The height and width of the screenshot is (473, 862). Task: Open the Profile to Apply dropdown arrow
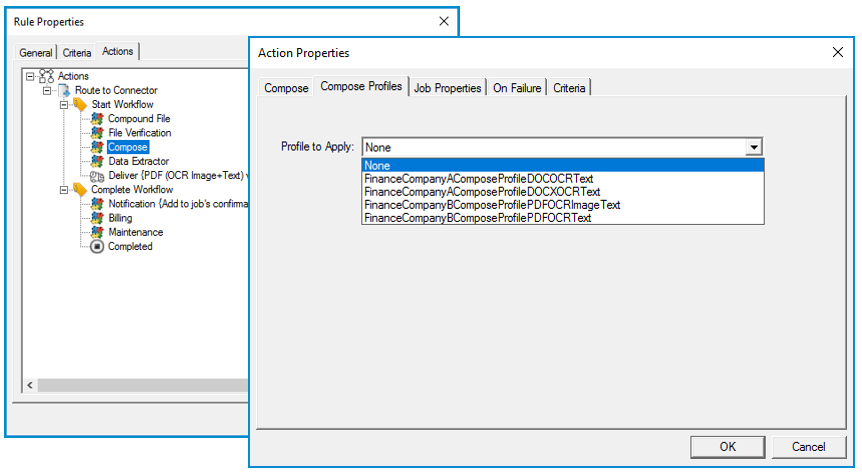tap(754, 147)
